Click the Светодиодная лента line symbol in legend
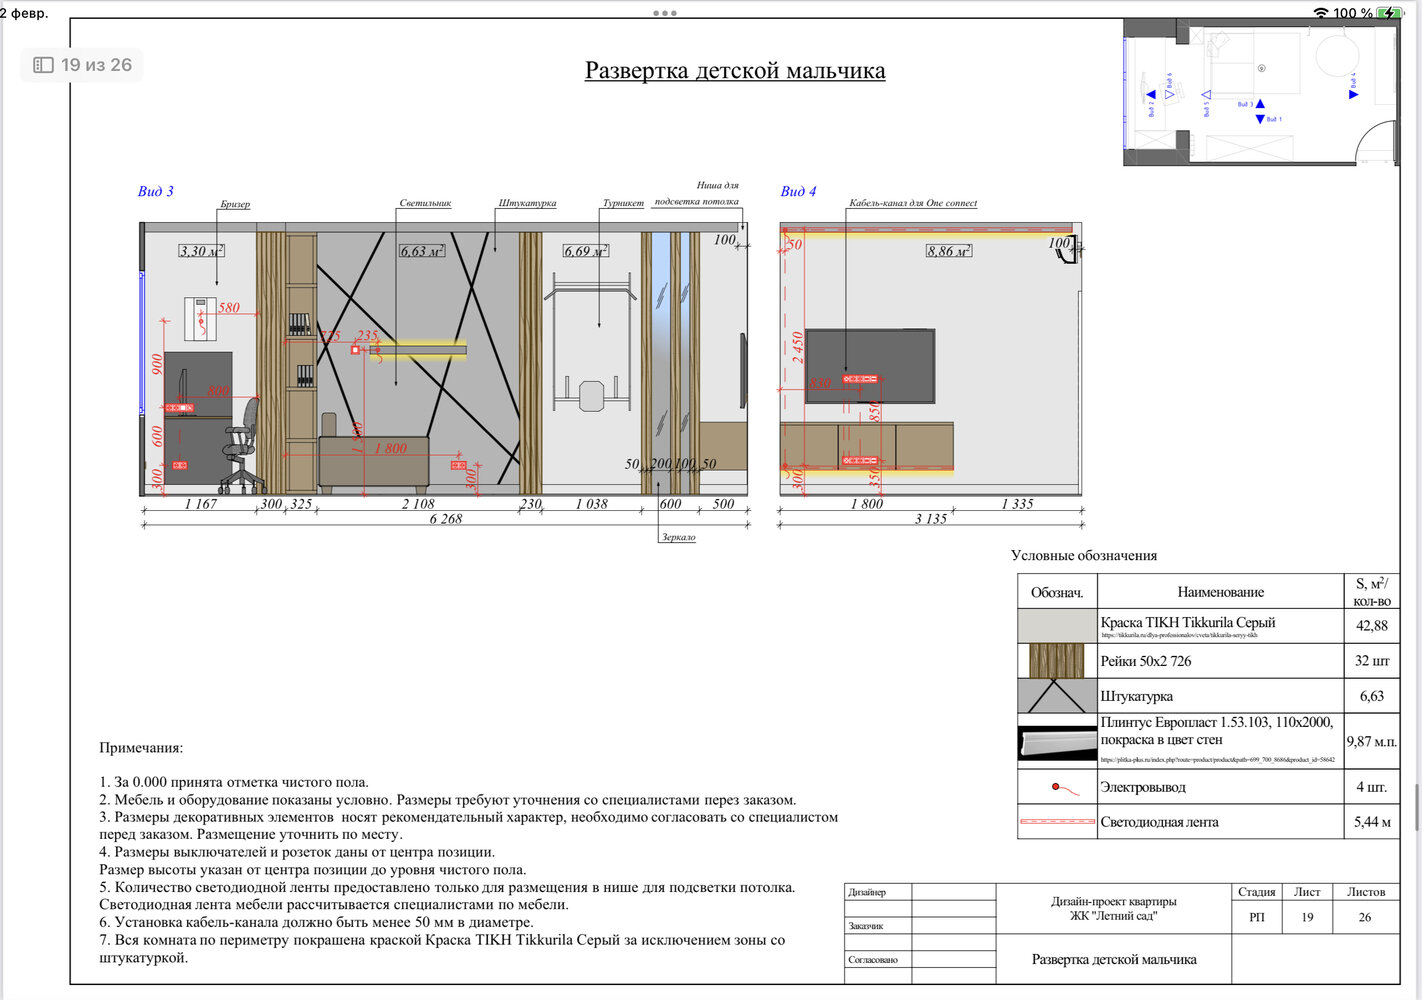 (x=1057, y=822)
